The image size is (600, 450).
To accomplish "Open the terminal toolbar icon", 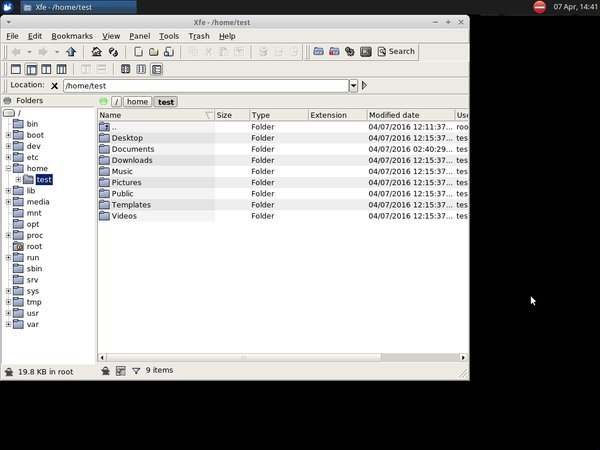I will 366,52.
